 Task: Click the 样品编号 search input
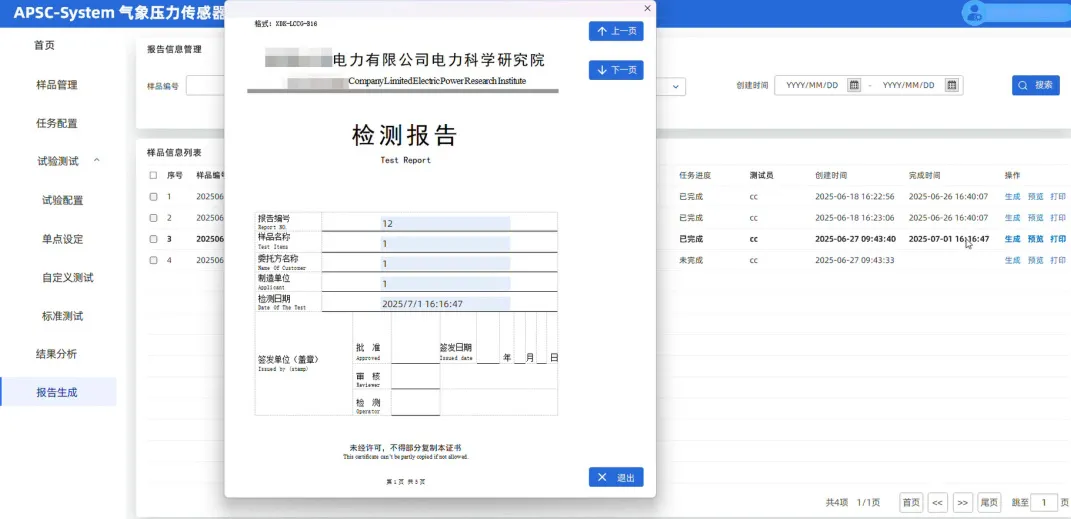pyautogui.click(x=206, y=87)
